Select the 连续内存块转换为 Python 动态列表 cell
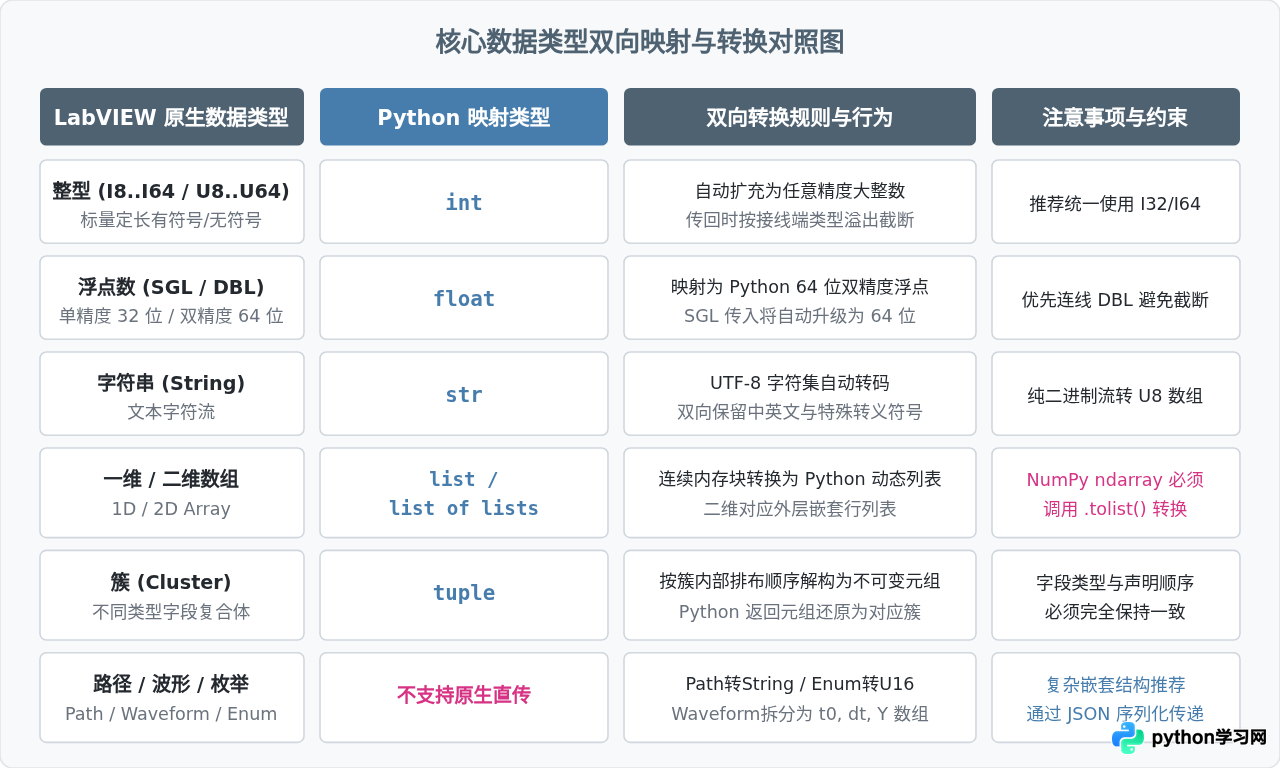Viewport: 1280px width, 768px height. pyautogui.click(x=800, y=493)
